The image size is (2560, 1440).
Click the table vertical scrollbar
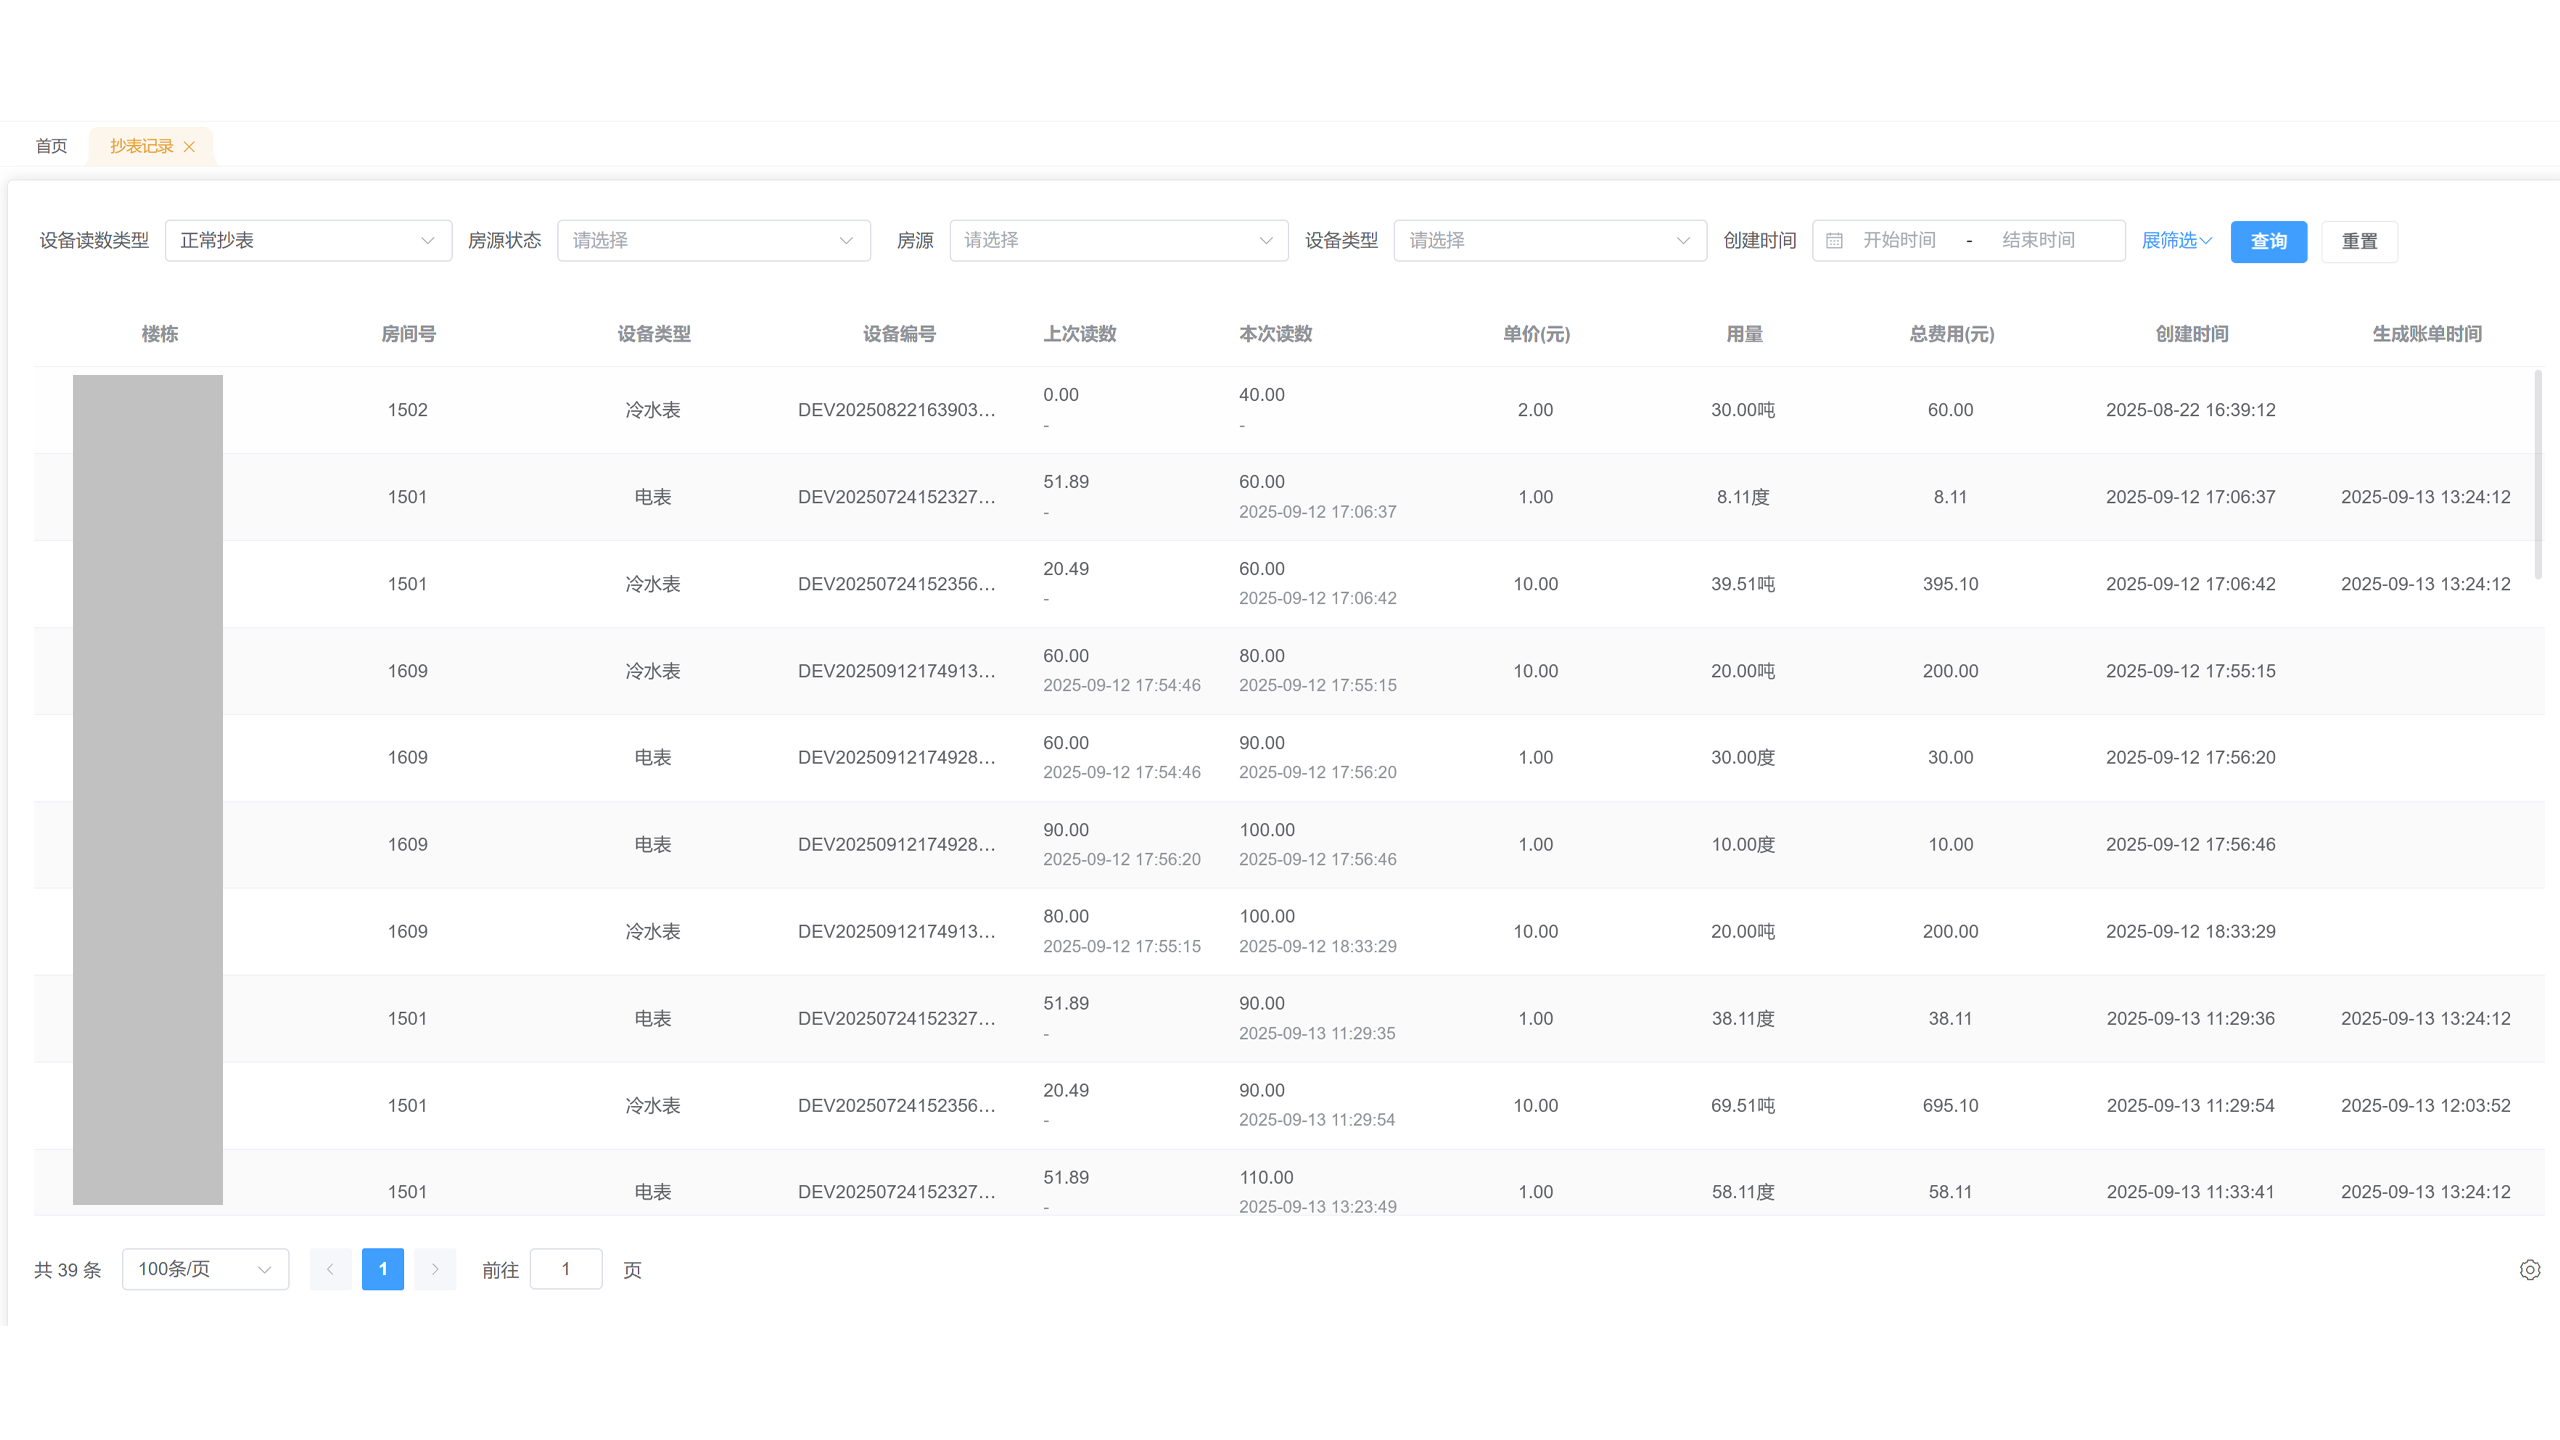coord(2538,475)
